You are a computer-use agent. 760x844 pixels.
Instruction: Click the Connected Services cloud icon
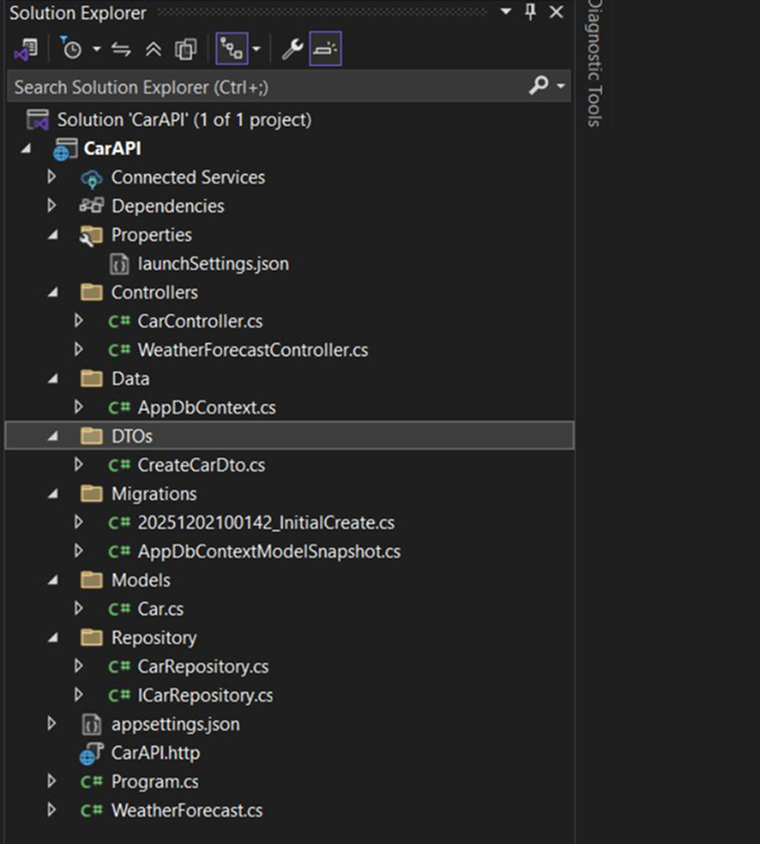pos(92,178)
